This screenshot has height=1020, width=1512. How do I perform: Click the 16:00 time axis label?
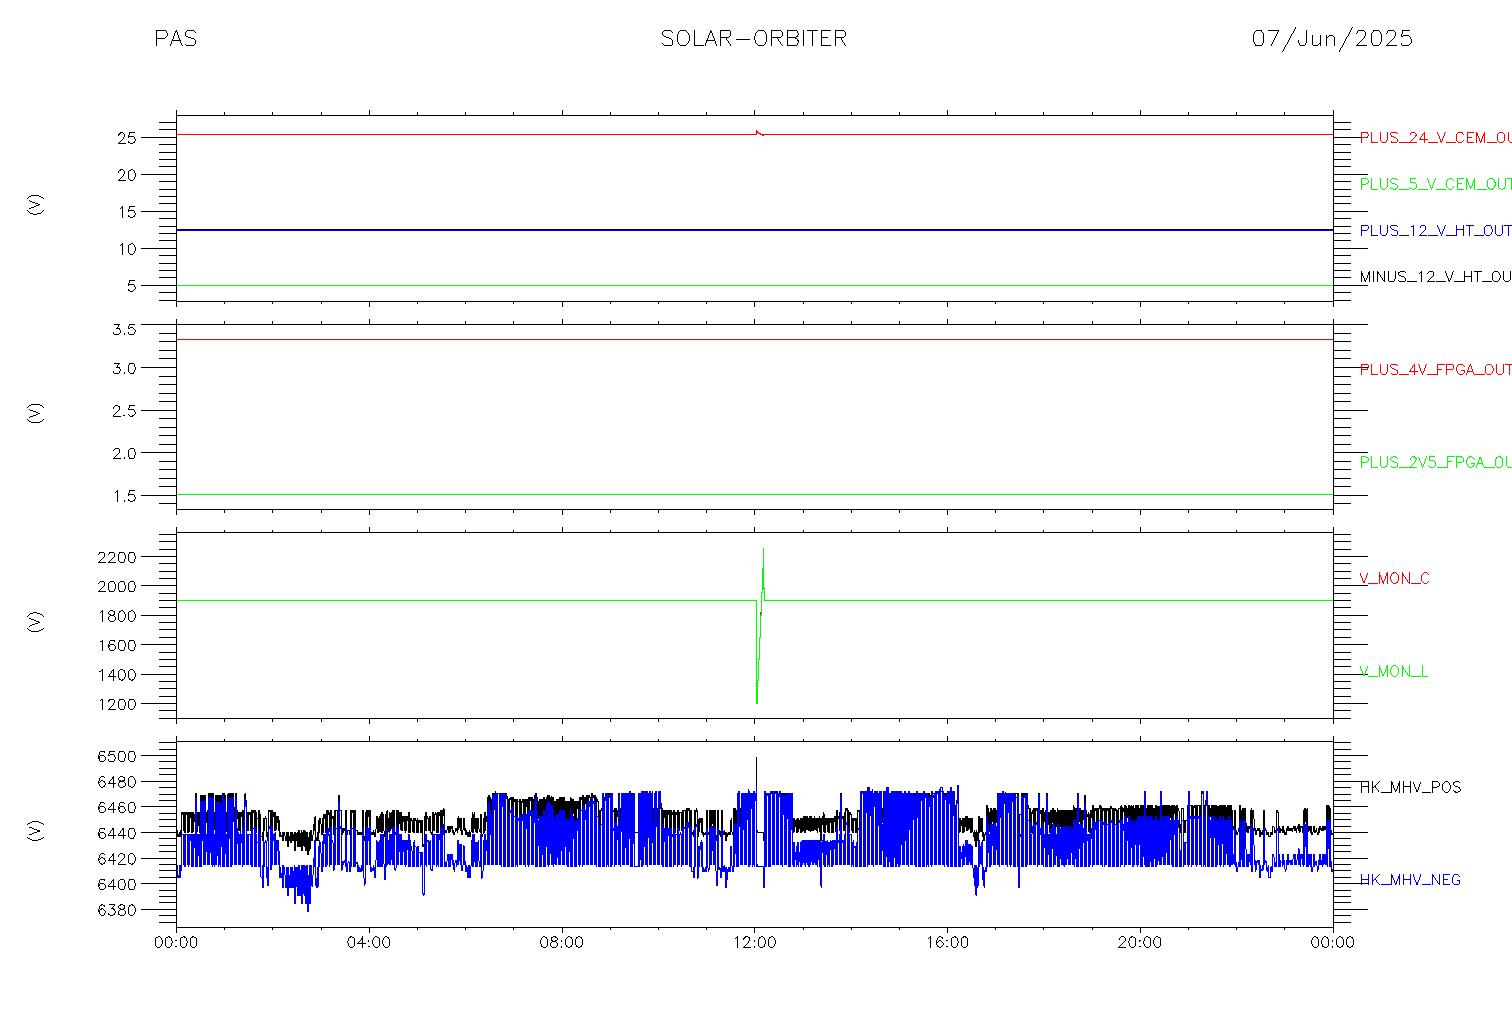947,942
